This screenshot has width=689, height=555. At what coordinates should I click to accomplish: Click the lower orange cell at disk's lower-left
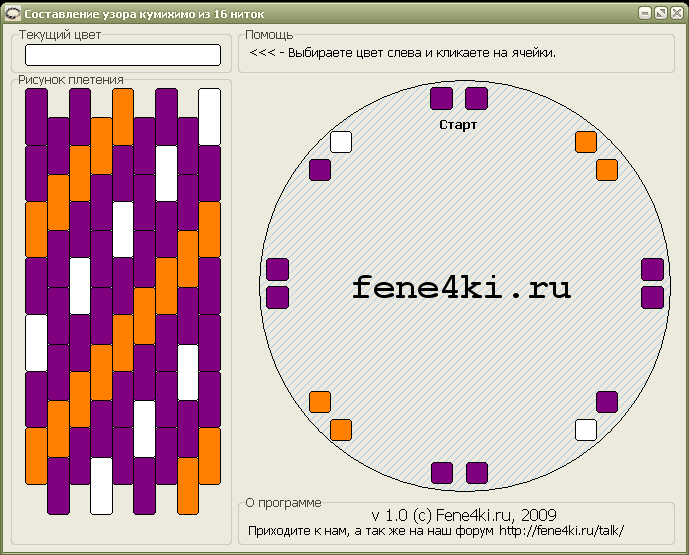point(341,430)
